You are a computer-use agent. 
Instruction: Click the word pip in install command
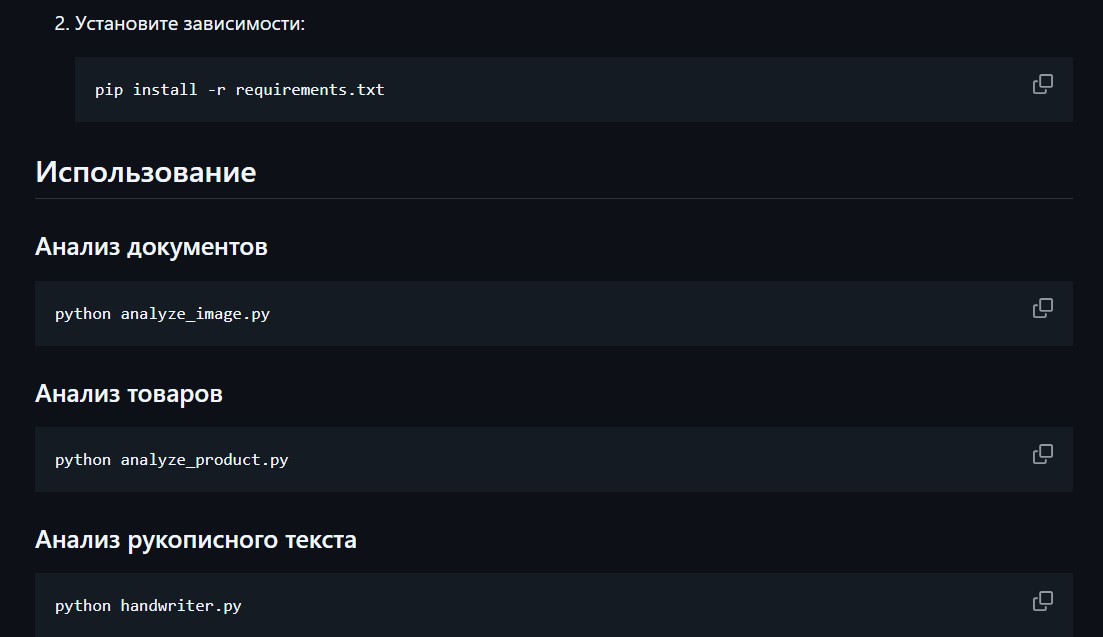109,90
